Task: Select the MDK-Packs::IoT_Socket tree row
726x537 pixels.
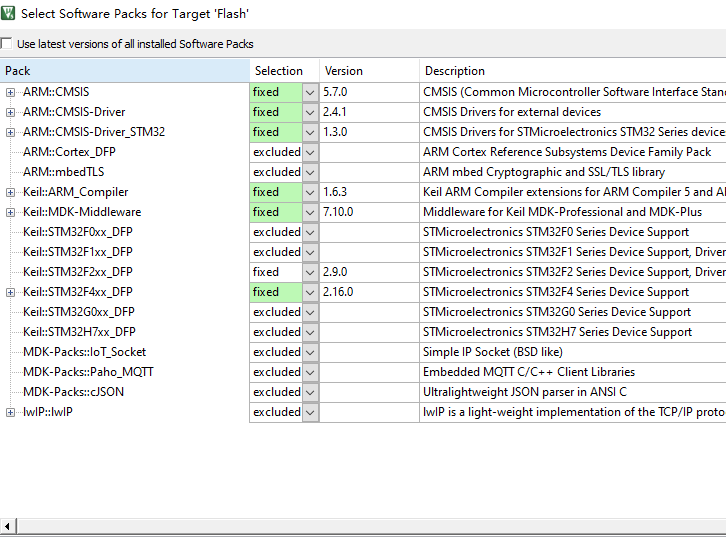Action: [84, 352]
